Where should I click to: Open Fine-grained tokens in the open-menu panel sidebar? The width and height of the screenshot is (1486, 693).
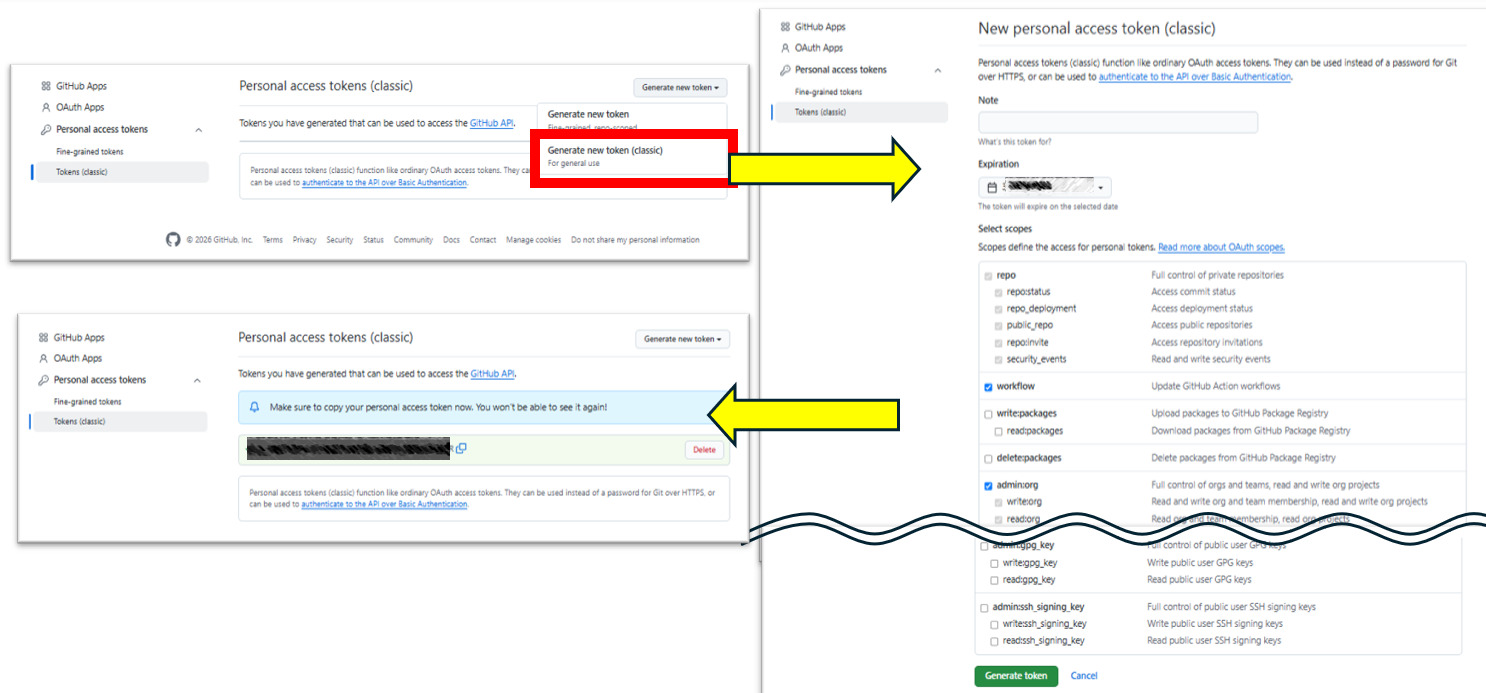[x=90, y=152]
